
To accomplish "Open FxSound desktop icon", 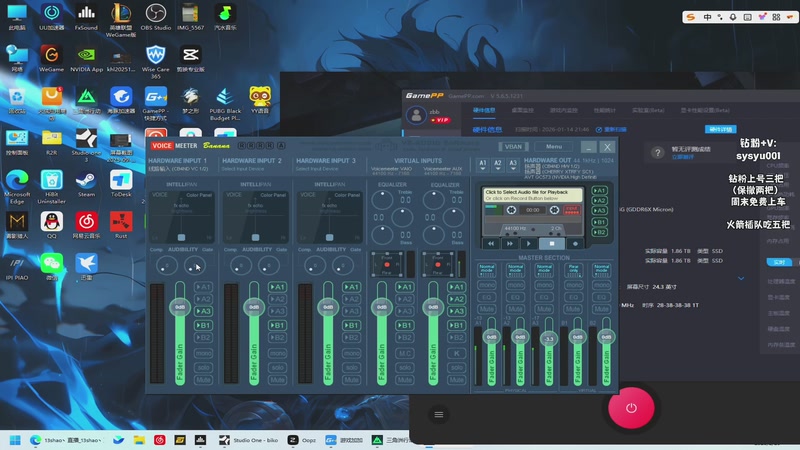I will pyautogui.click(x=86, y=17).
